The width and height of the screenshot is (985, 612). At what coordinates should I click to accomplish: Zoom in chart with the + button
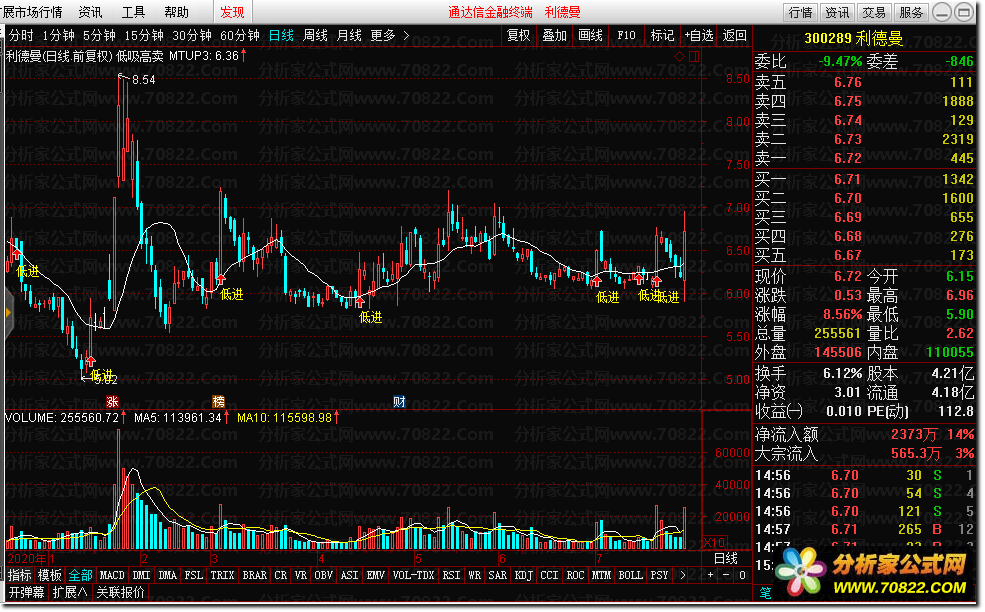click(710, 575)
